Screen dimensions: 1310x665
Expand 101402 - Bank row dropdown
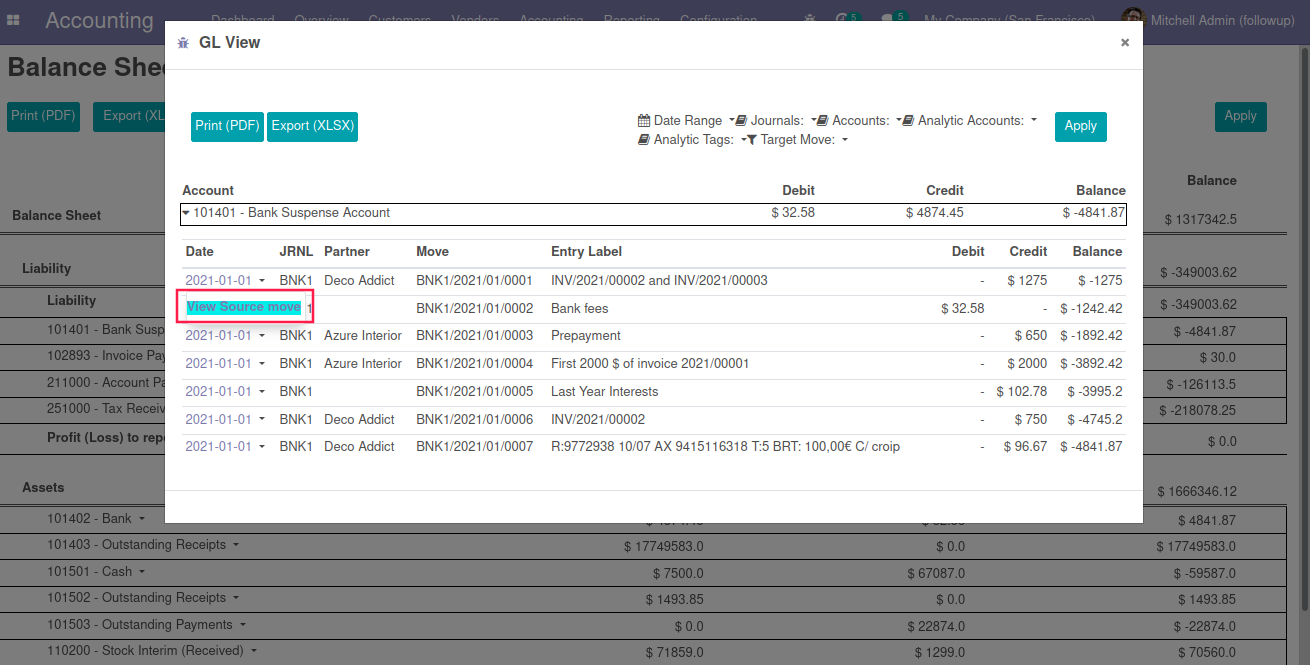click(142, 520)
